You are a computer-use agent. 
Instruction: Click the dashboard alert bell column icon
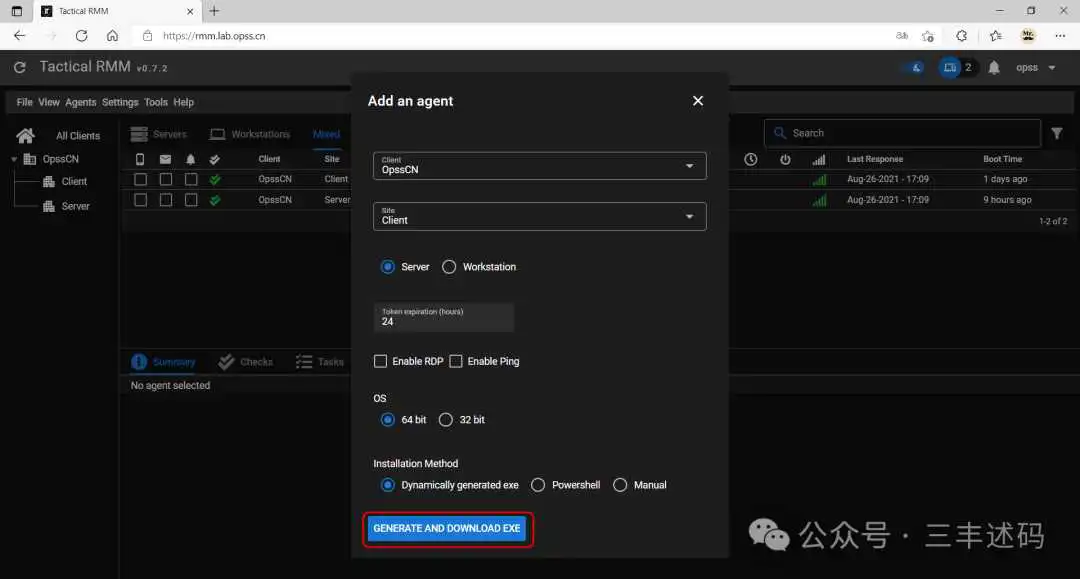pyautogui.click(x=191, y=159)
